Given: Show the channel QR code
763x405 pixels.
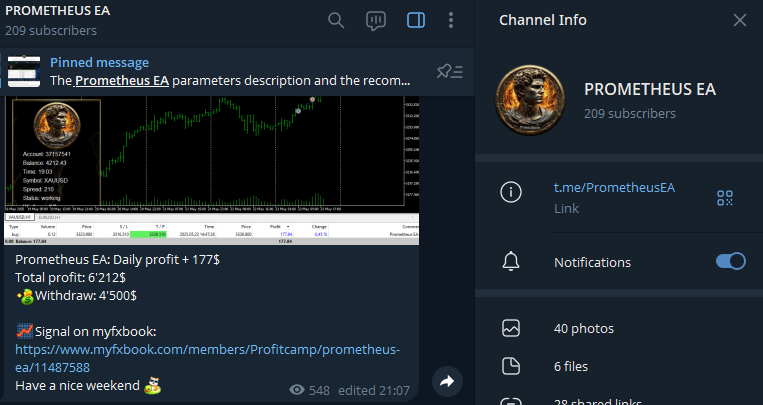Looking at the screenshot, I should pos(725,198).
